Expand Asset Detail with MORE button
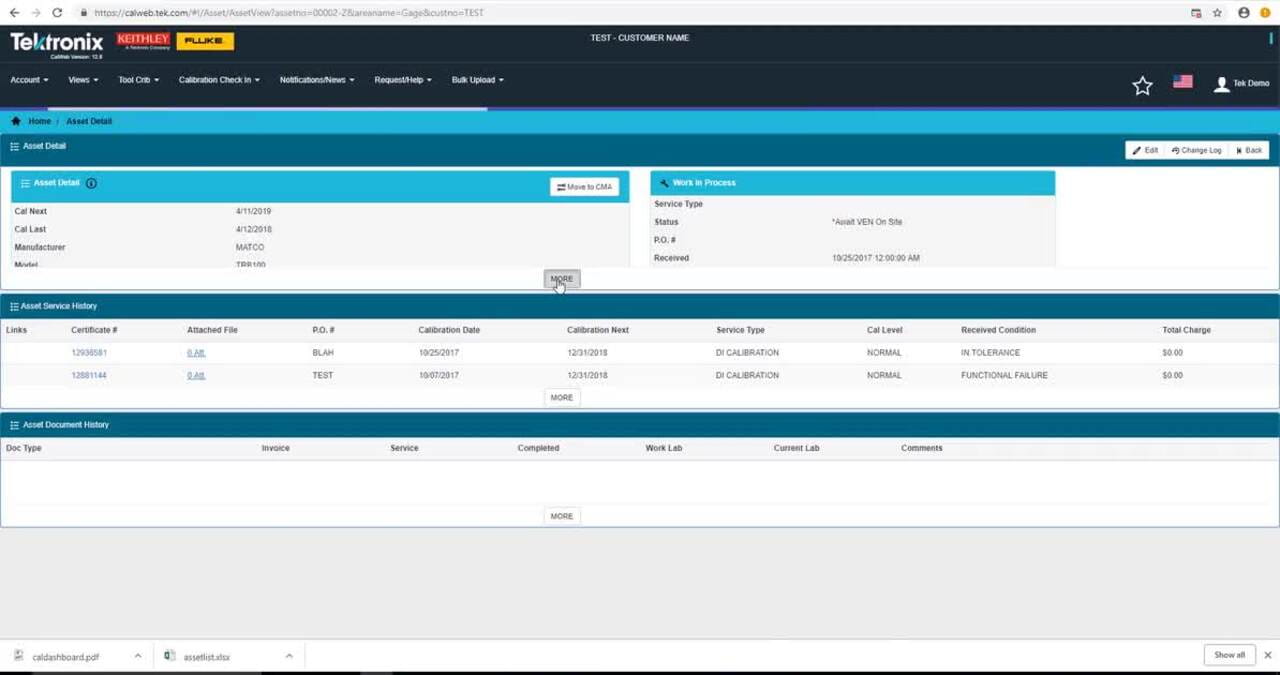Image resolution: width=1280 pixels, height=675 pixels. pyautogui.click(x=561, y=279)
